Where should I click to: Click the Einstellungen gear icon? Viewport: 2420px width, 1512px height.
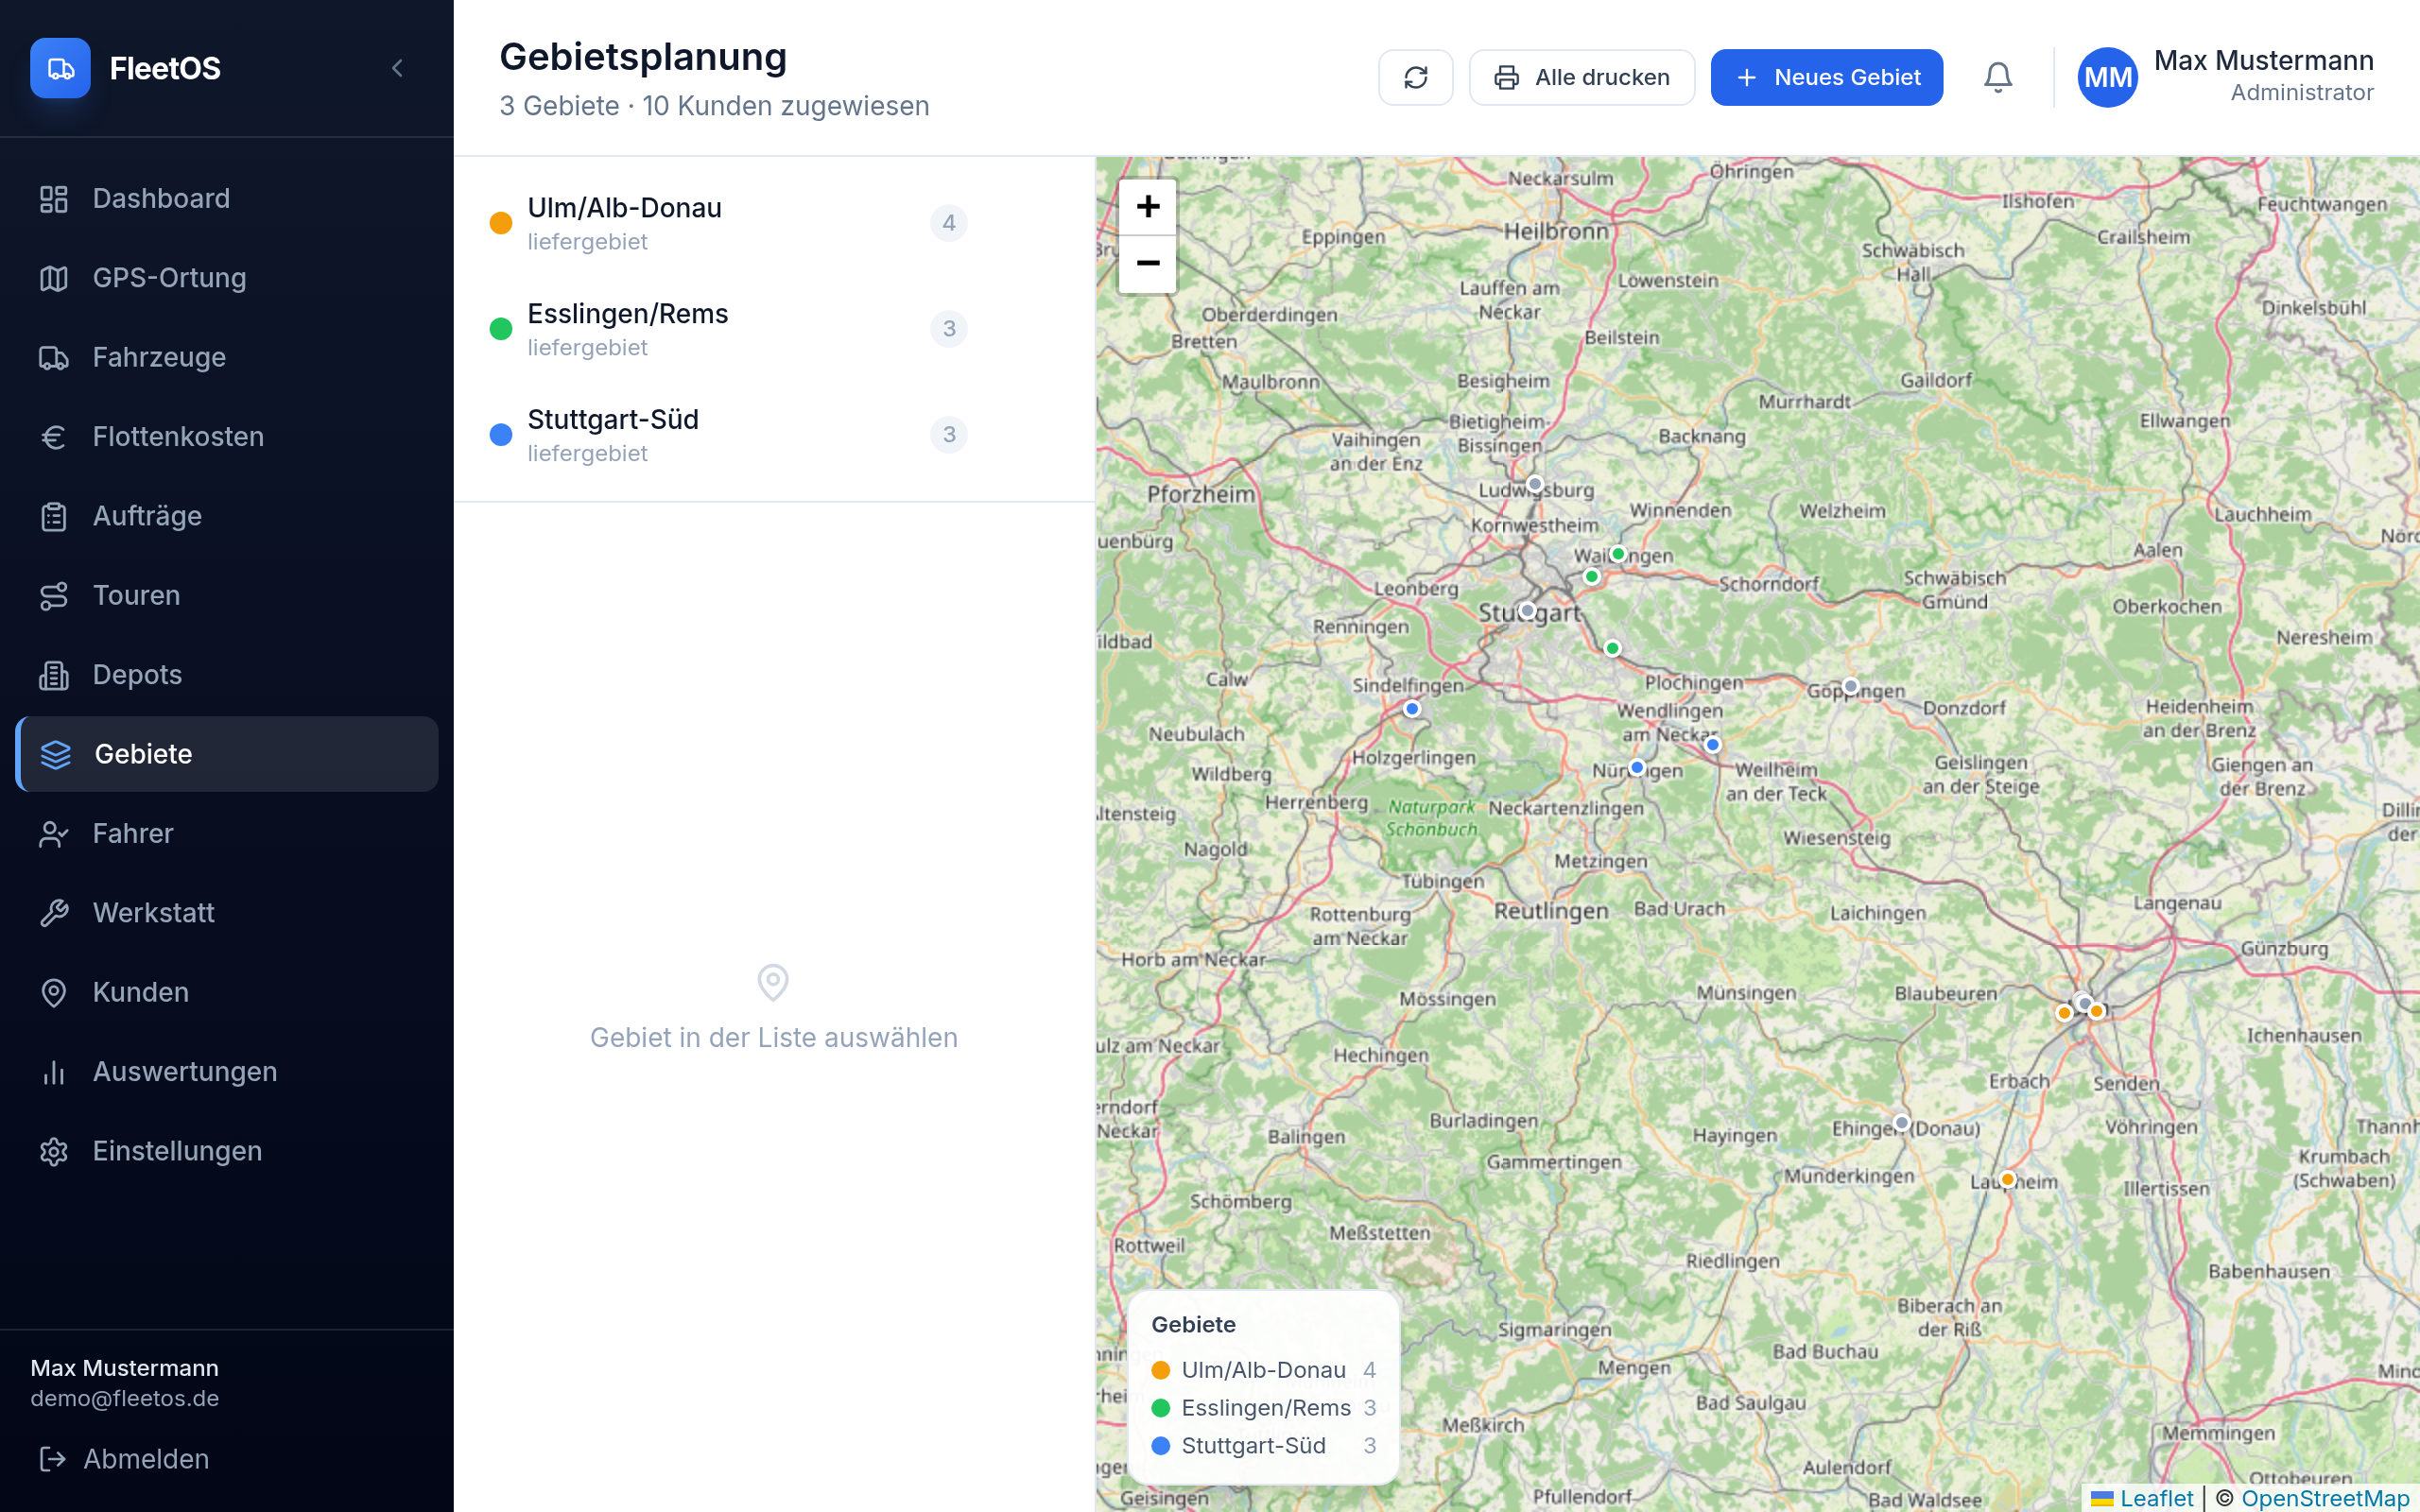(x=54, y=1151)
